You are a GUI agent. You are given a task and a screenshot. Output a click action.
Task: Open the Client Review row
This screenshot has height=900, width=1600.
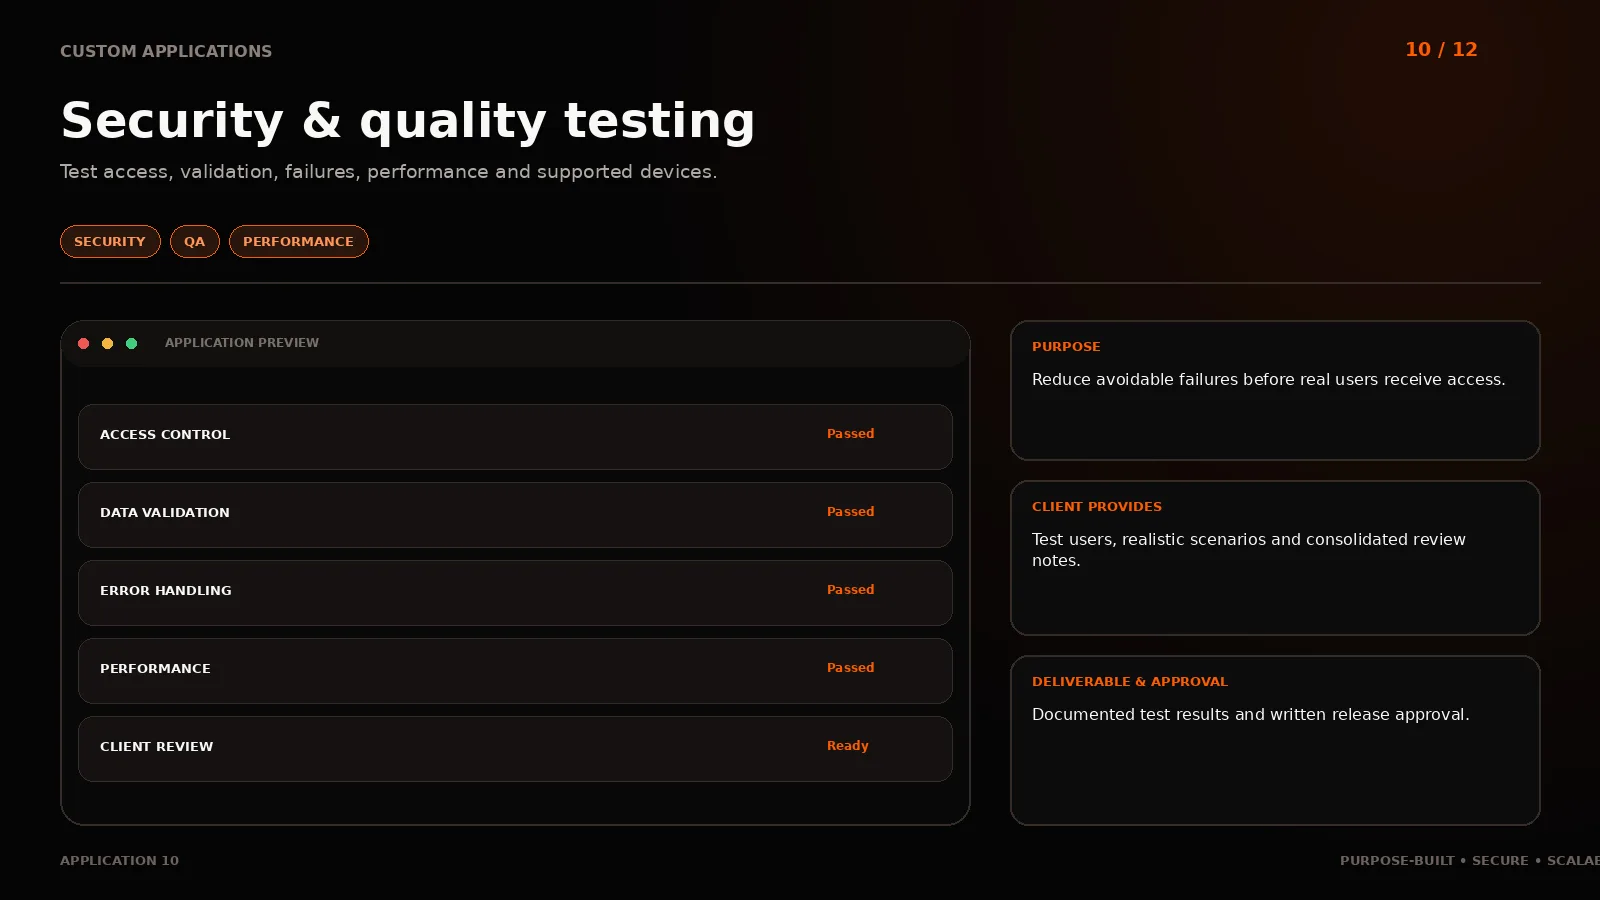pos(515,749)
